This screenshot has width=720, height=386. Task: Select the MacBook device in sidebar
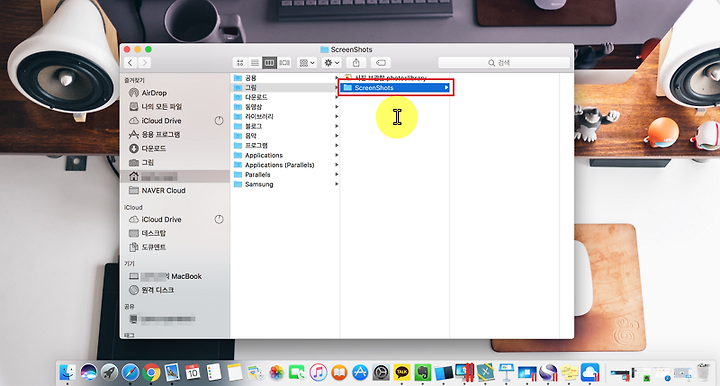coord(171,276)
